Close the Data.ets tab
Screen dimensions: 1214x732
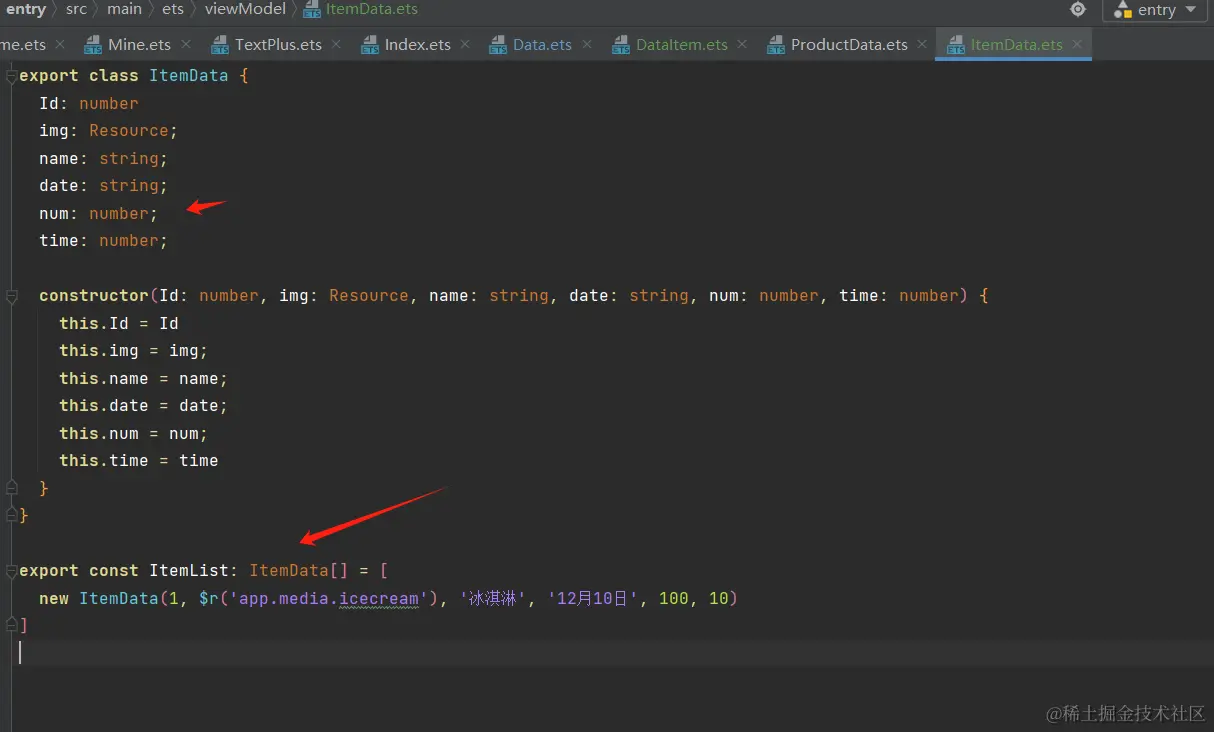pos(587,44)
